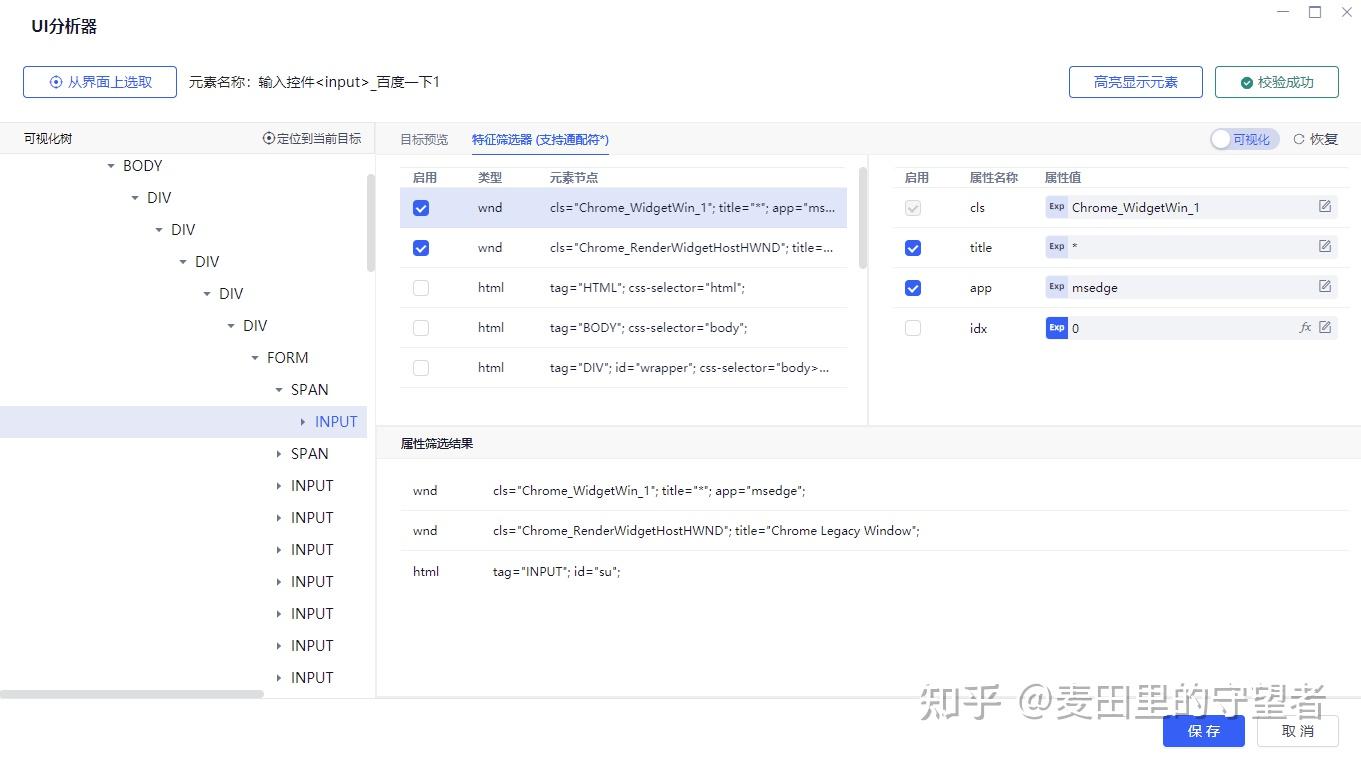Click the edit icon for the cls attribute
The width and height of the screenshot is (1361, 757).
click(1325, 207)
